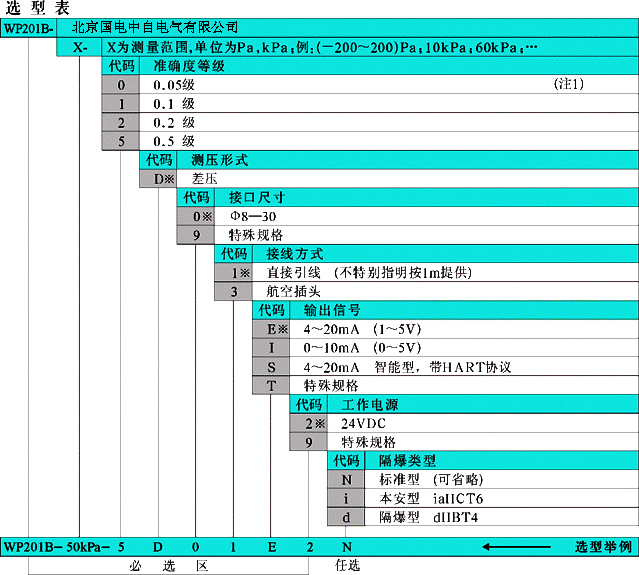Click the 0.05级 accuracy entry
Viewport: 639px width, 575px height.
(x=174, y=85)
